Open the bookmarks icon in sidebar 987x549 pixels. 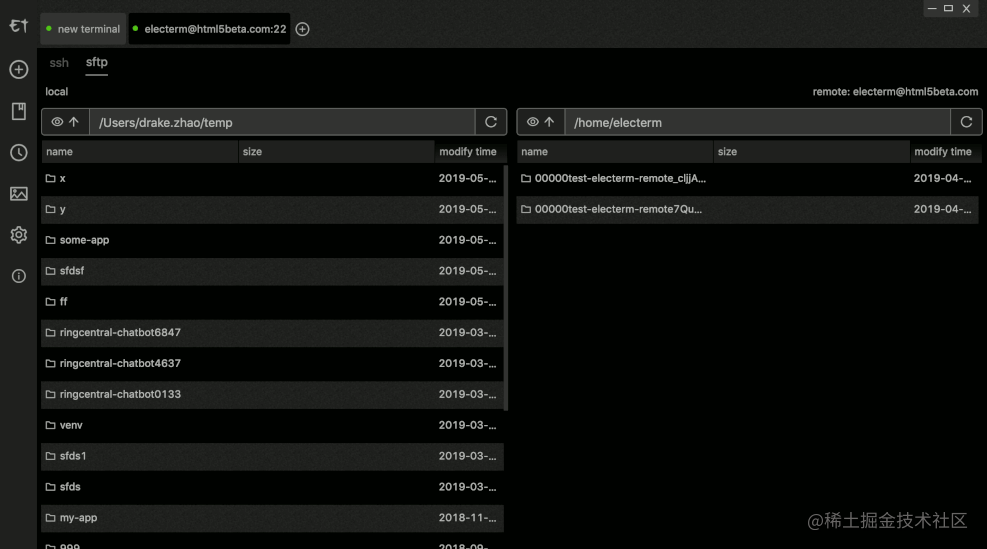pyautogui.click(x=19, y=111)
